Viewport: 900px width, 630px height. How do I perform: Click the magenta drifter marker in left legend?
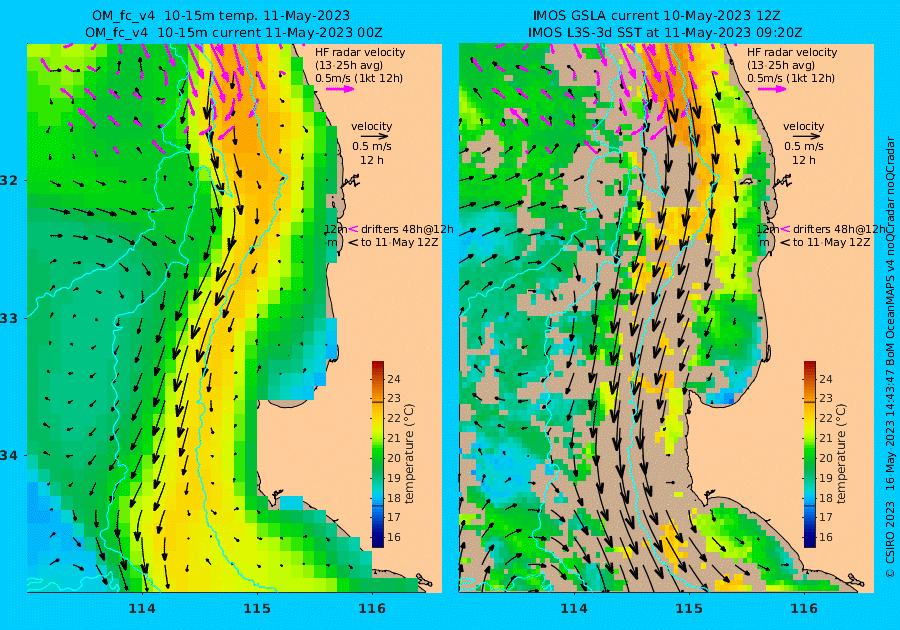[353, 229]
